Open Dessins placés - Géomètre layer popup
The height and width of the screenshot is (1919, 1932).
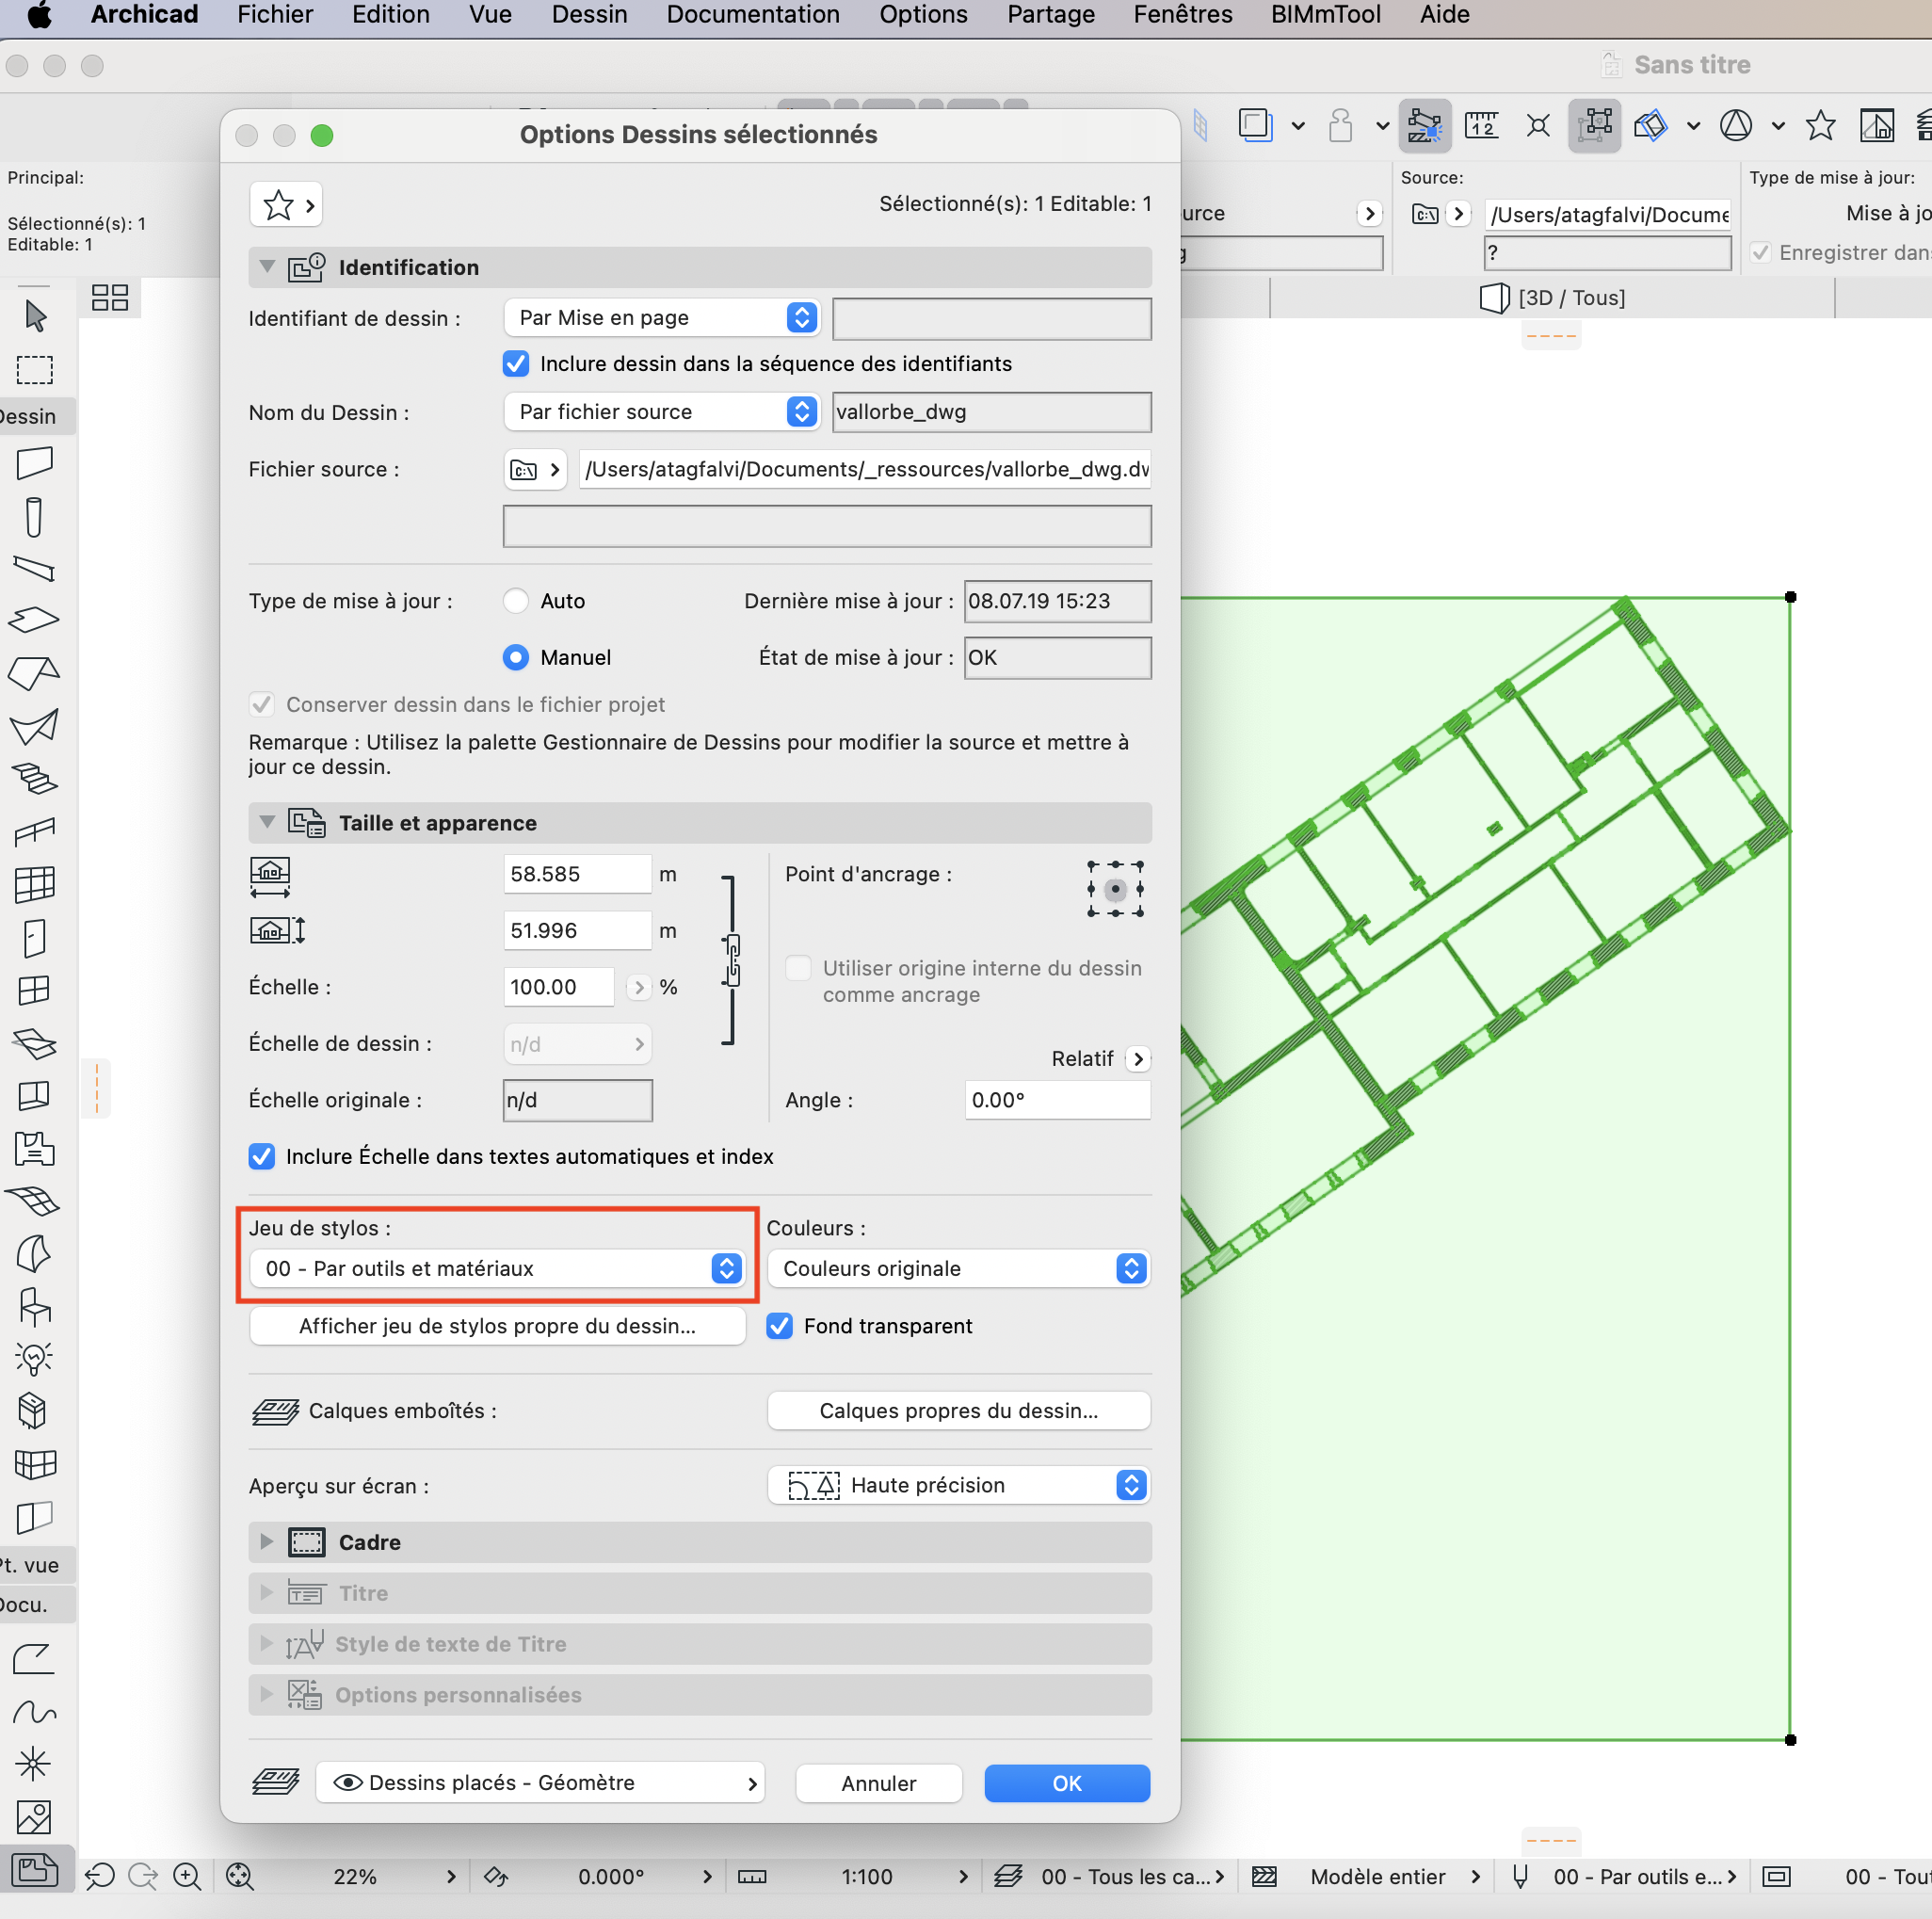point(541,1782)
